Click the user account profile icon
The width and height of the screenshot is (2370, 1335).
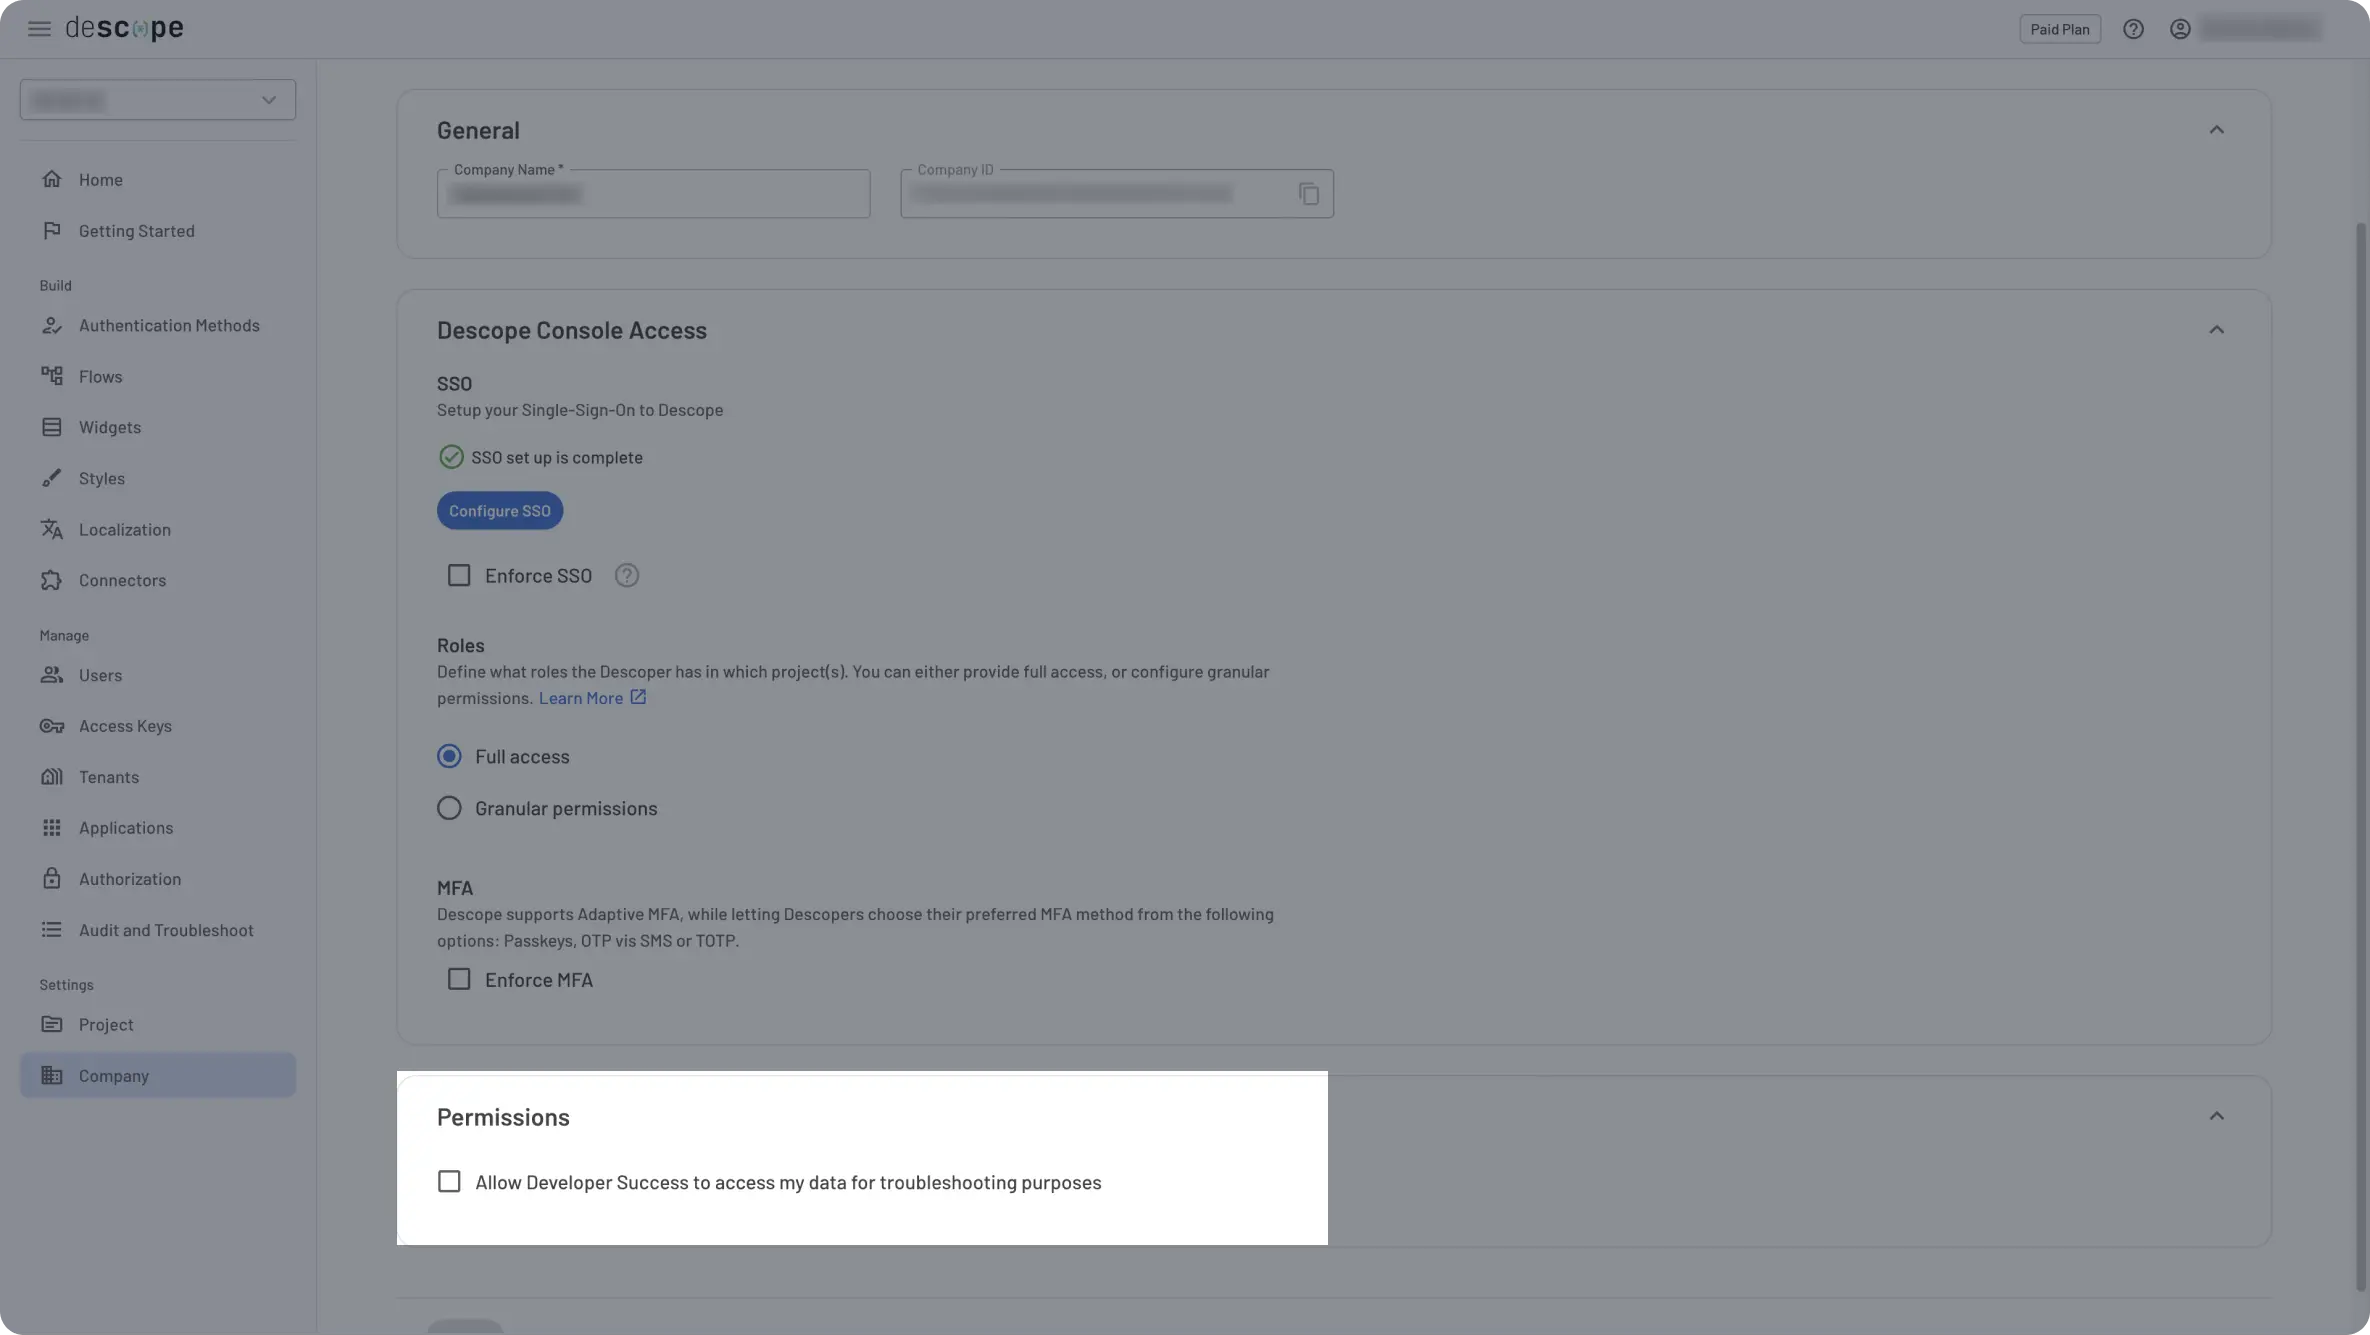2180,29
